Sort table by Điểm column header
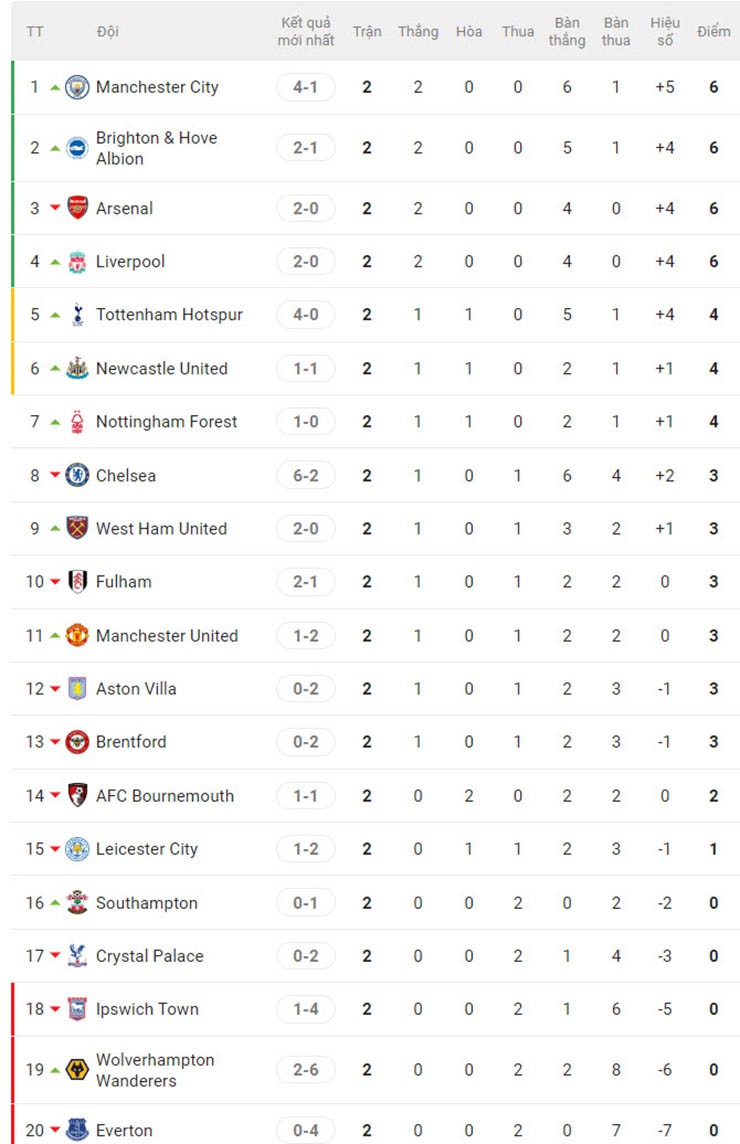Image resolution: width=740 pixels, height=1144 pixels. 714,31
